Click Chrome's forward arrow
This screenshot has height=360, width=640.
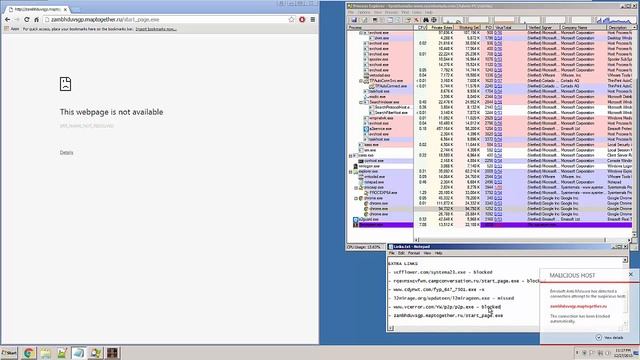(17, 20)
